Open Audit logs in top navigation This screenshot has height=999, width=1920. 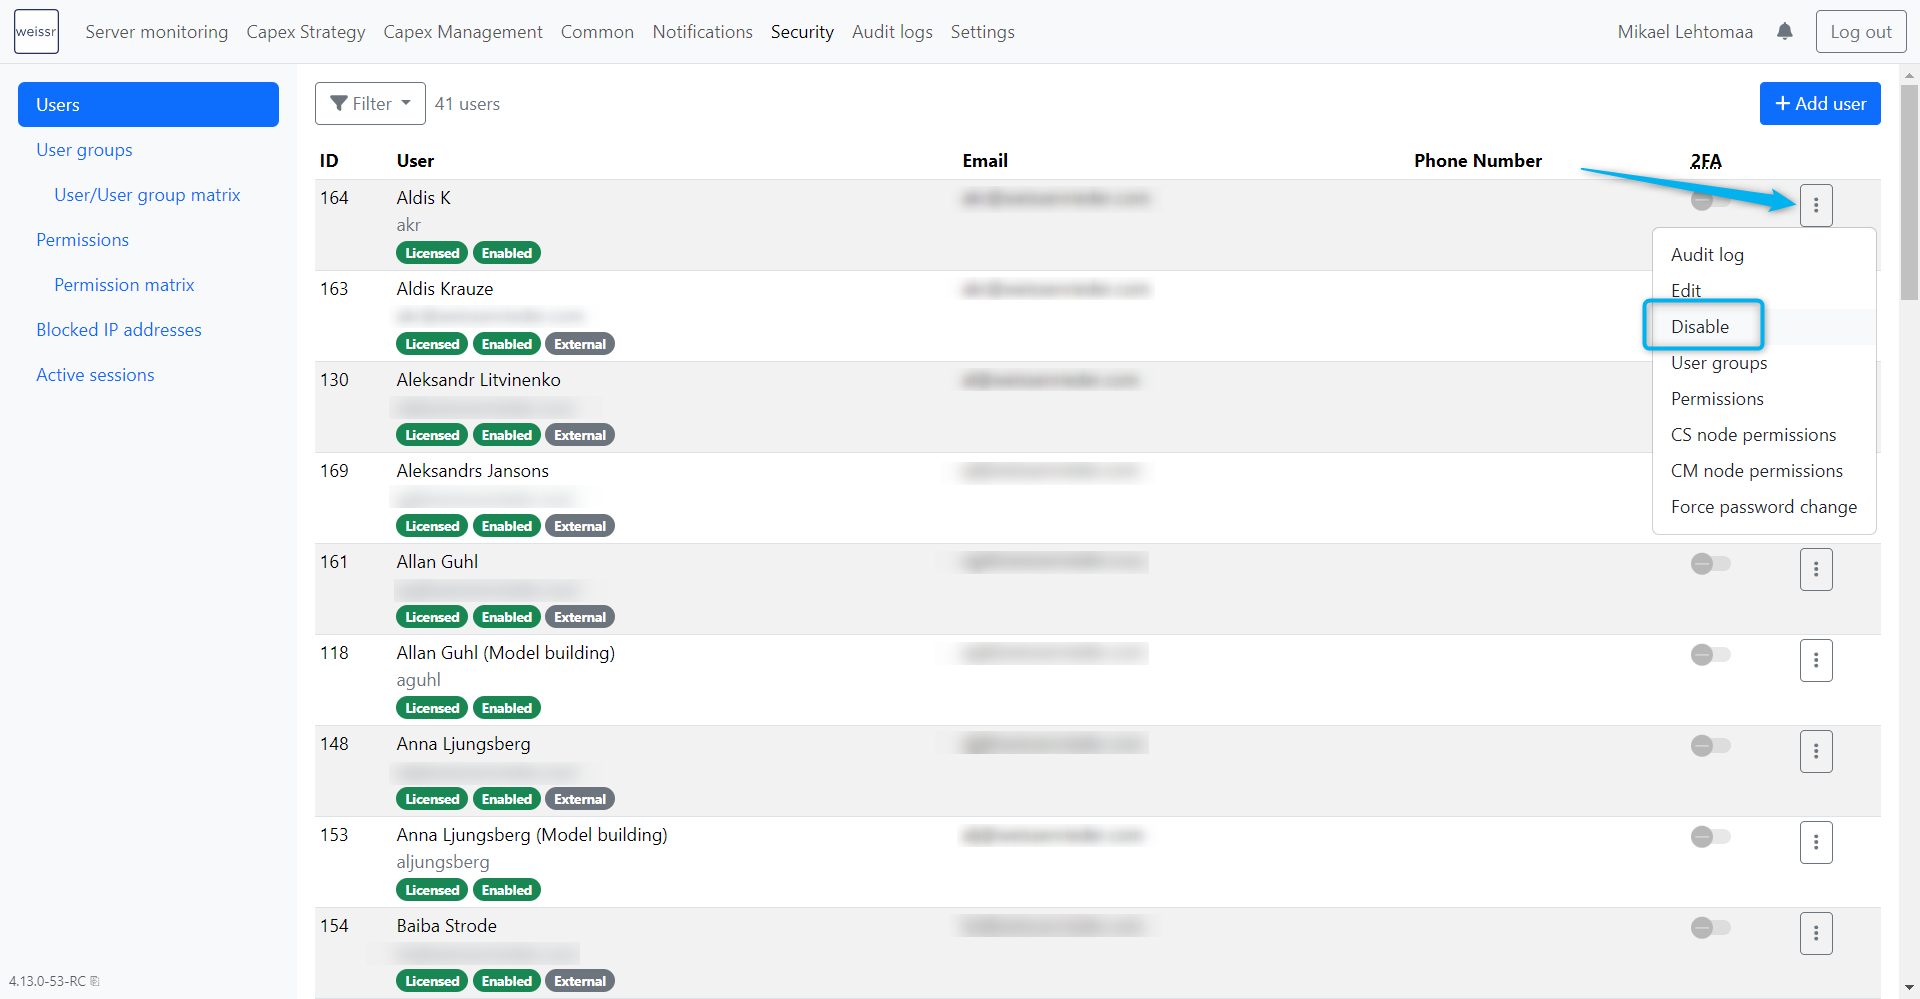point(892,32)
